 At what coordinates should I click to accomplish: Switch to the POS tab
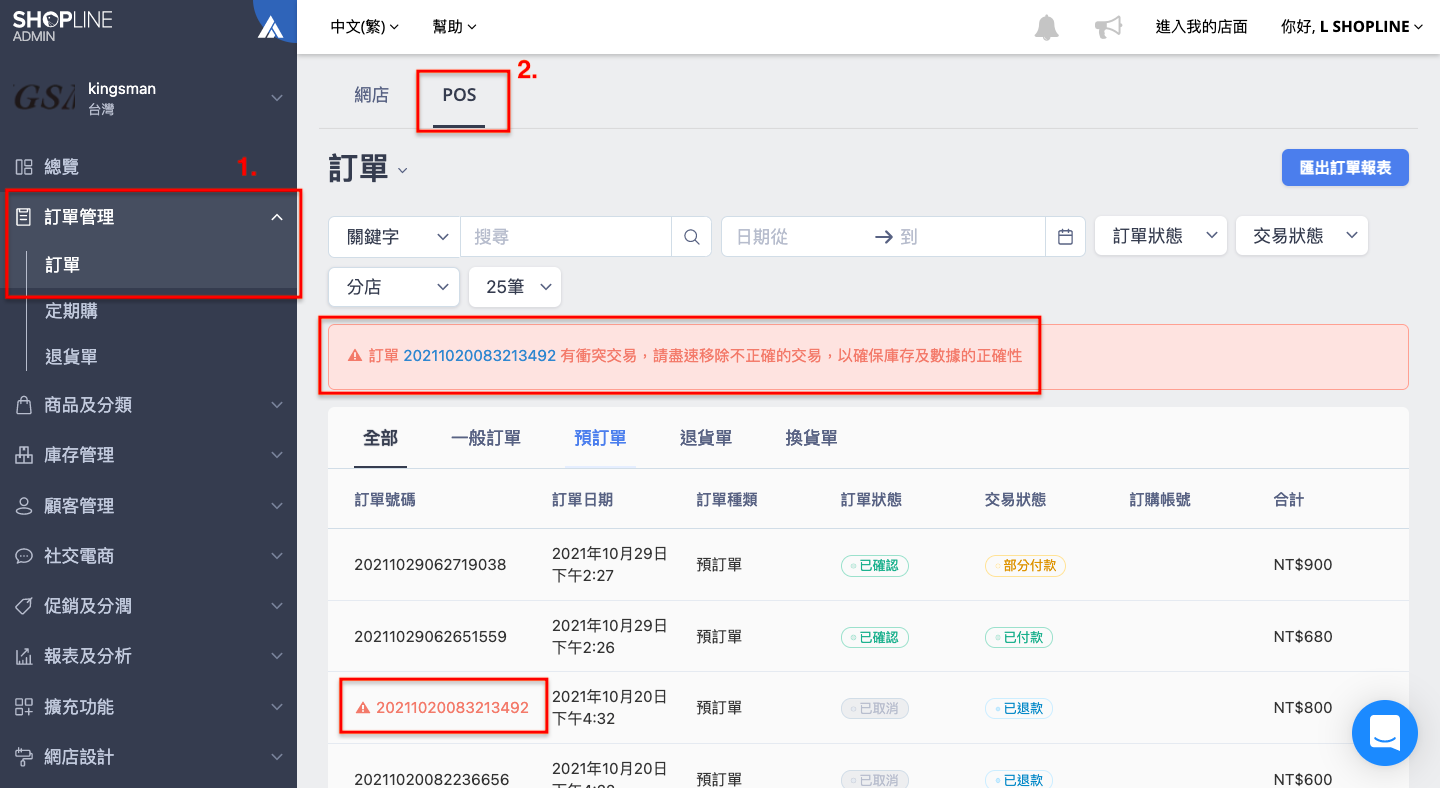(x=460, y=96)
